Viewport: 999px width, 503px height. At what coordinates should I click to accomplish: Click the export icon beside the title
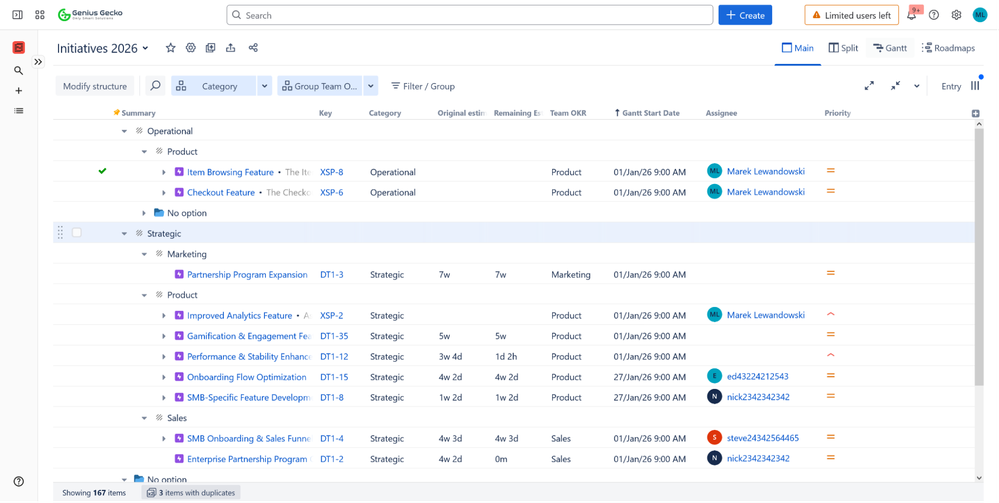coord(231,48)
